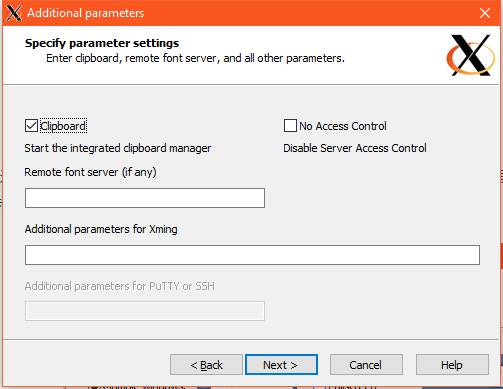The image size is (503, 389).
Task: Focus the Remote font server text field
Action: click(x=145, y=198)
